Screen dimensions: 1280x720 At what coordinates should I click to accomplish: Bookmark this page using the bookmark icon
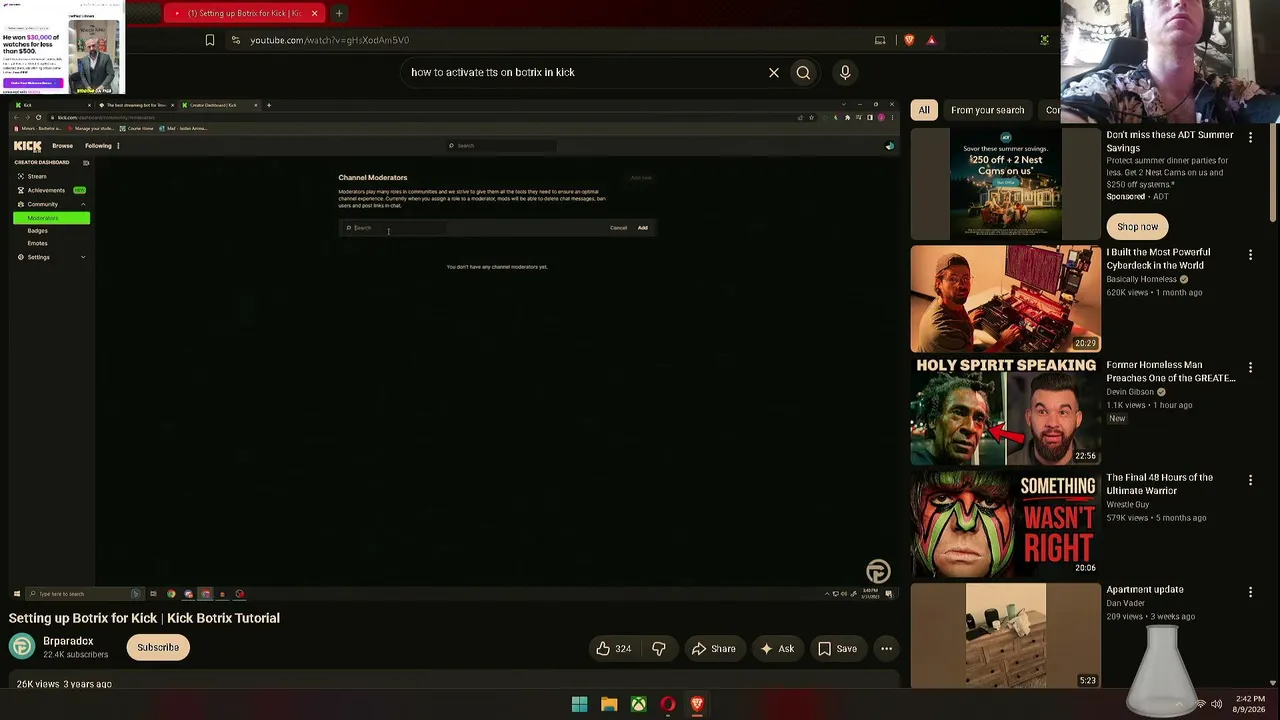[210, 40]
